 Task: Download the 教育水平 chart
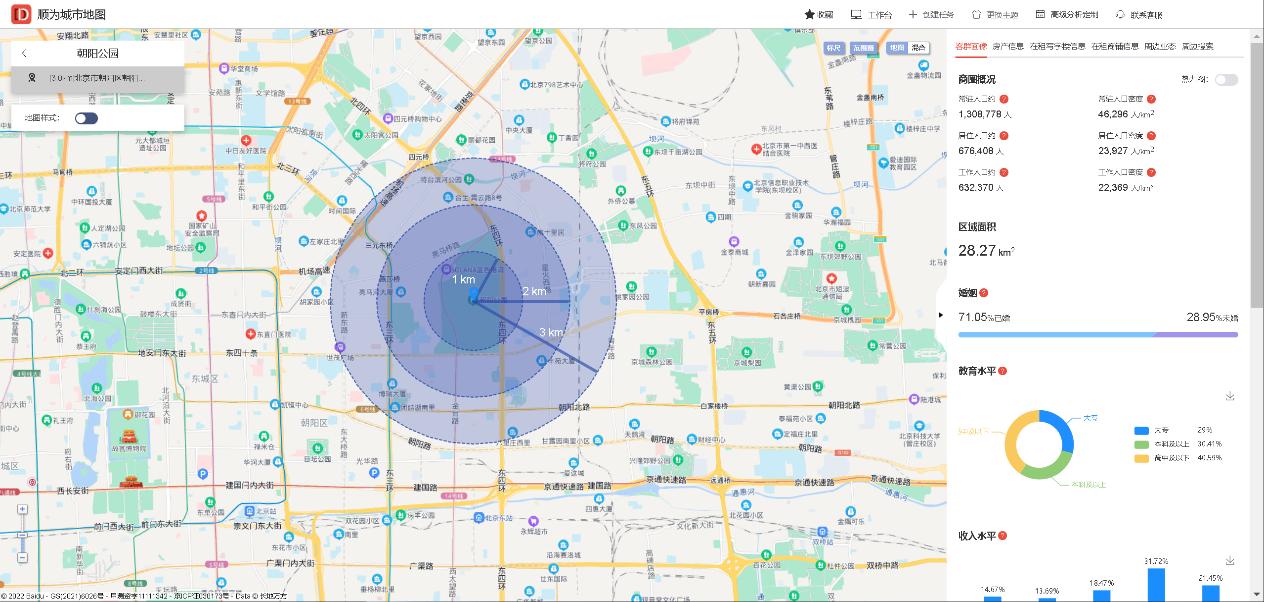pos(1230,396)
